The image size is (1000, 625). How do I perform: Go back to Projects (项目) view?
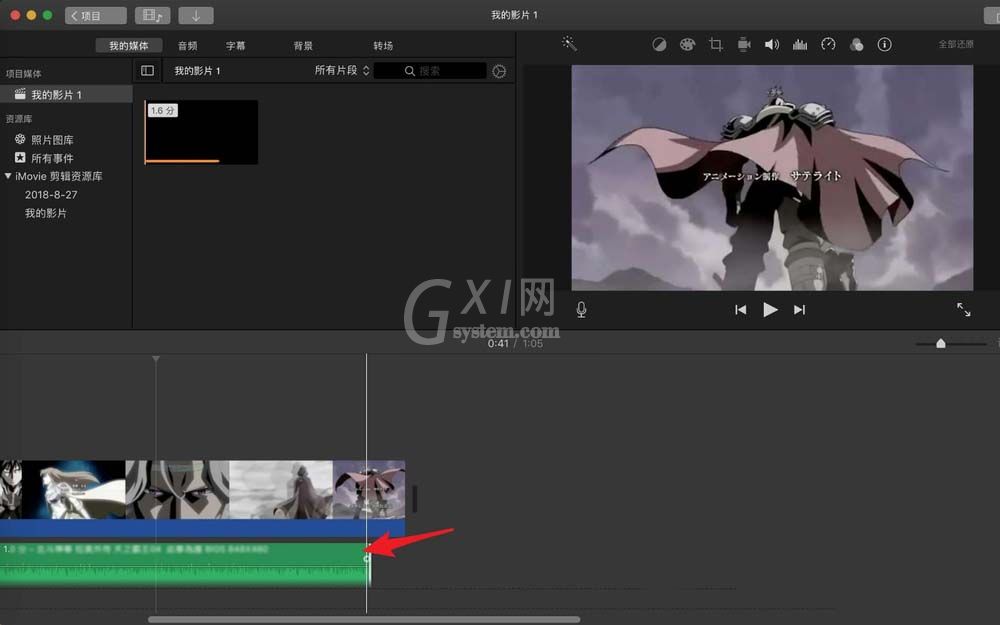(96, 15)
